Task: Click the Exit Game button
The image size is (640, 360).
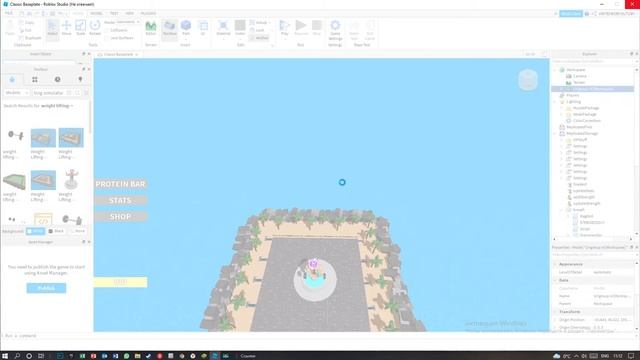Action: pyautogui.click(x=370, y=30)
